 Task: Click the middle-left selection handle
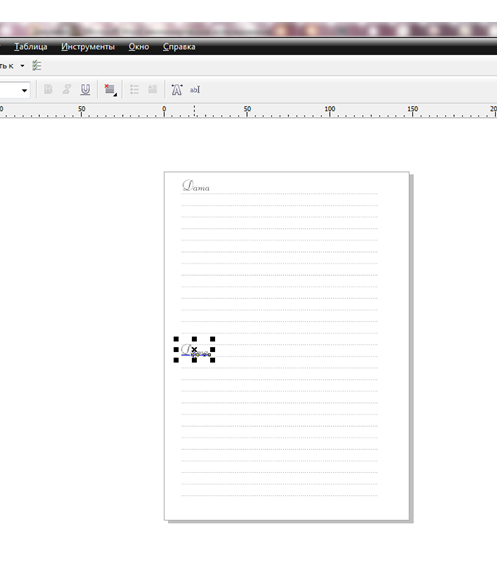click(x=176, y=349)
